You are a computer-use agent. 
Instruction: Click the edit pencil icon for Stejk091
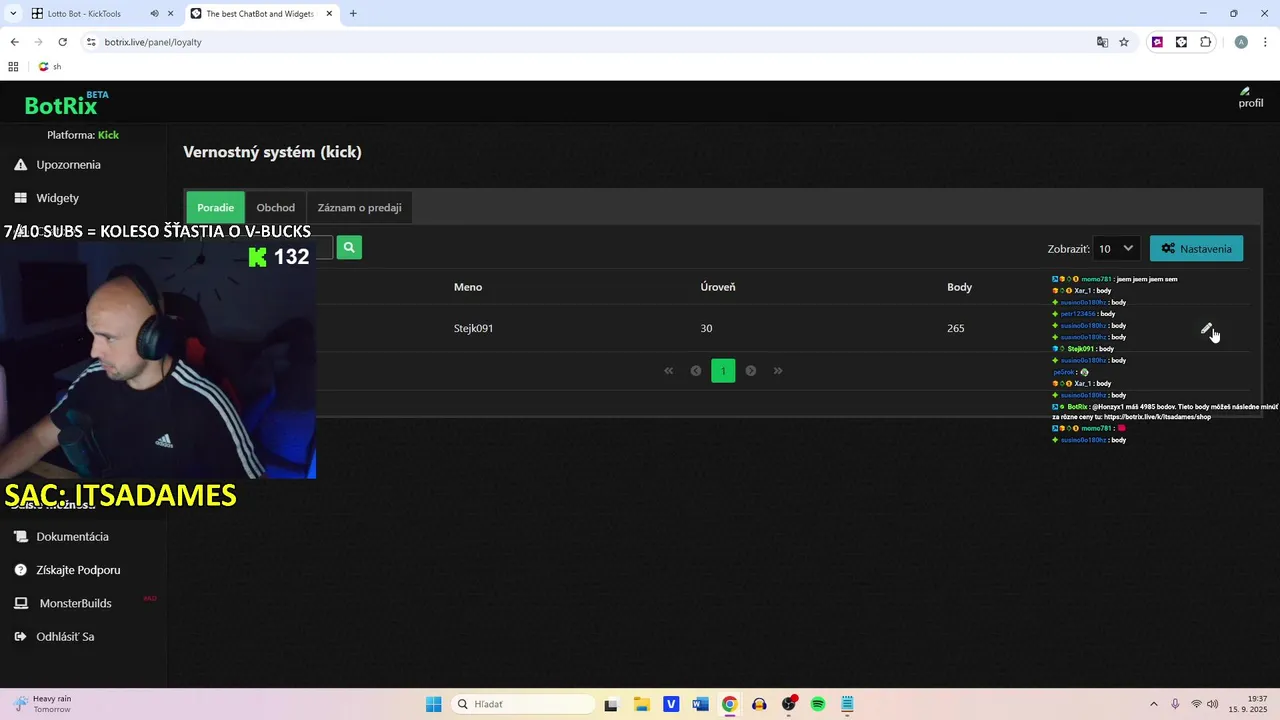[x=1206, y=329]
